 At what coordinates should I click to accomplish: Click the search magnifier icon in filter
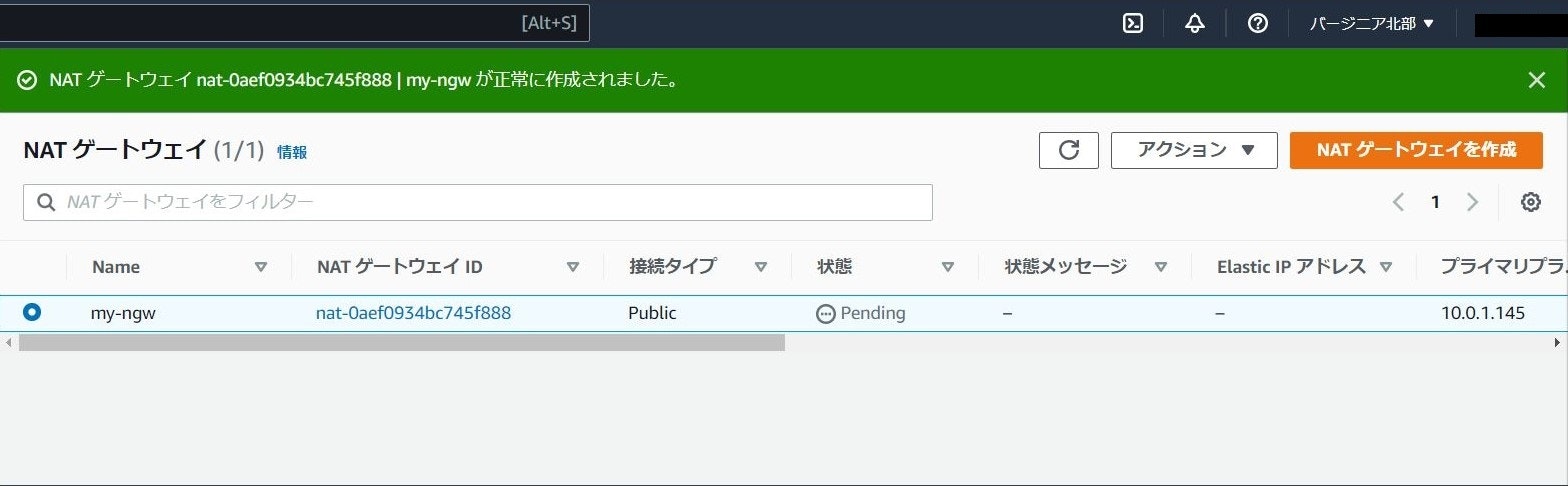pos(46,202)
